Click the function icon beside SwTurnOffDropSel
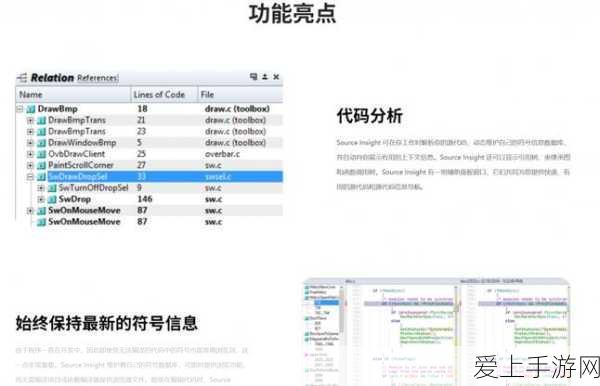The width and height of the screenshot is (600, 386). pos(52,188)
